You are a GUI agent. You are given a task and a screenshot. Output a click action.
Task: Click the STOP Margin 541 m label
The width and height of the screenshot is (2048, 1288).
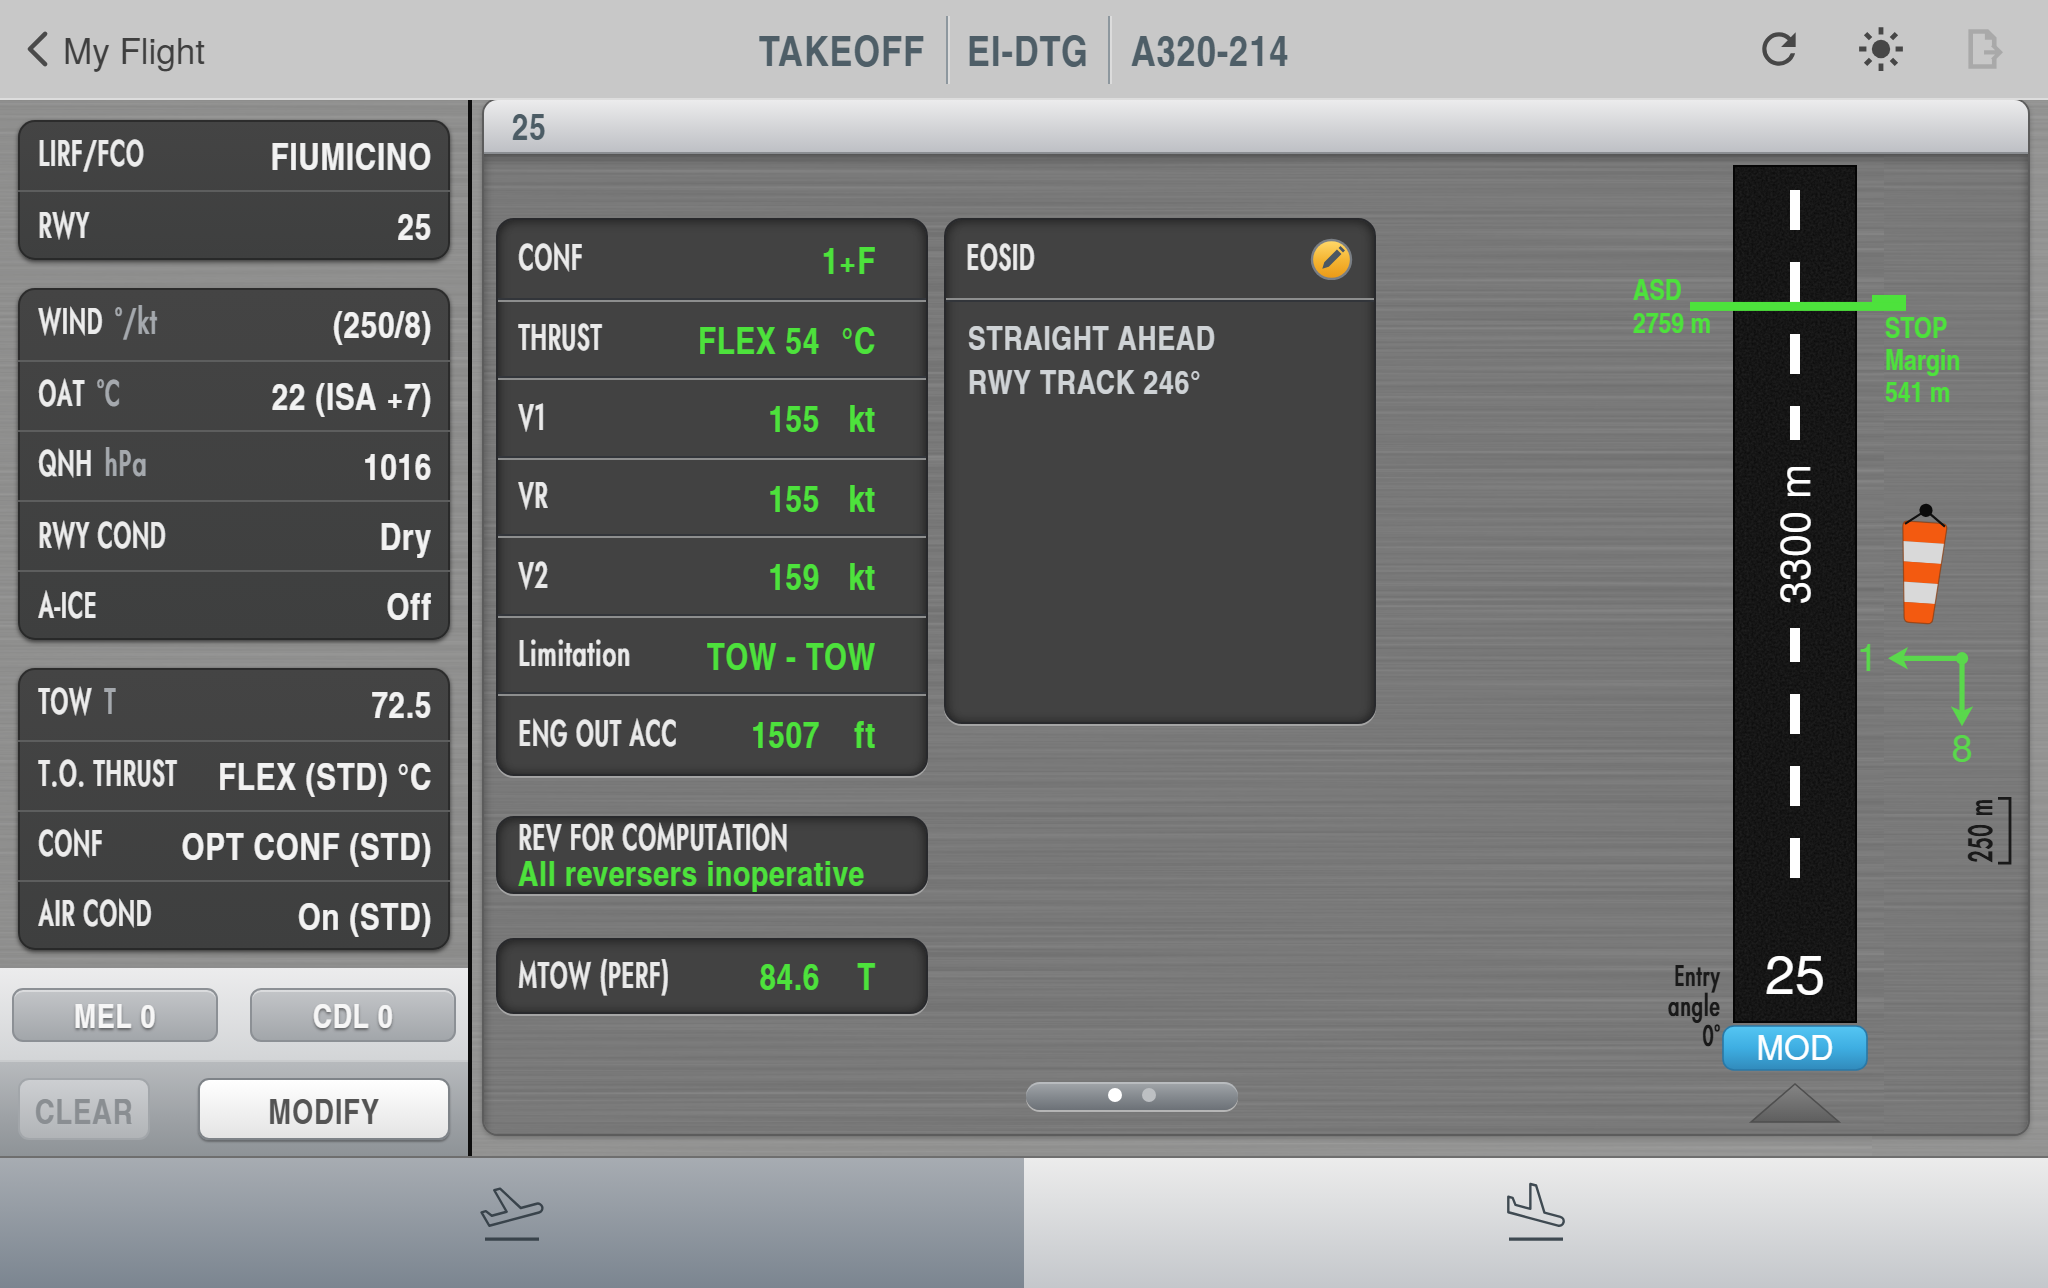[1921, 360]
